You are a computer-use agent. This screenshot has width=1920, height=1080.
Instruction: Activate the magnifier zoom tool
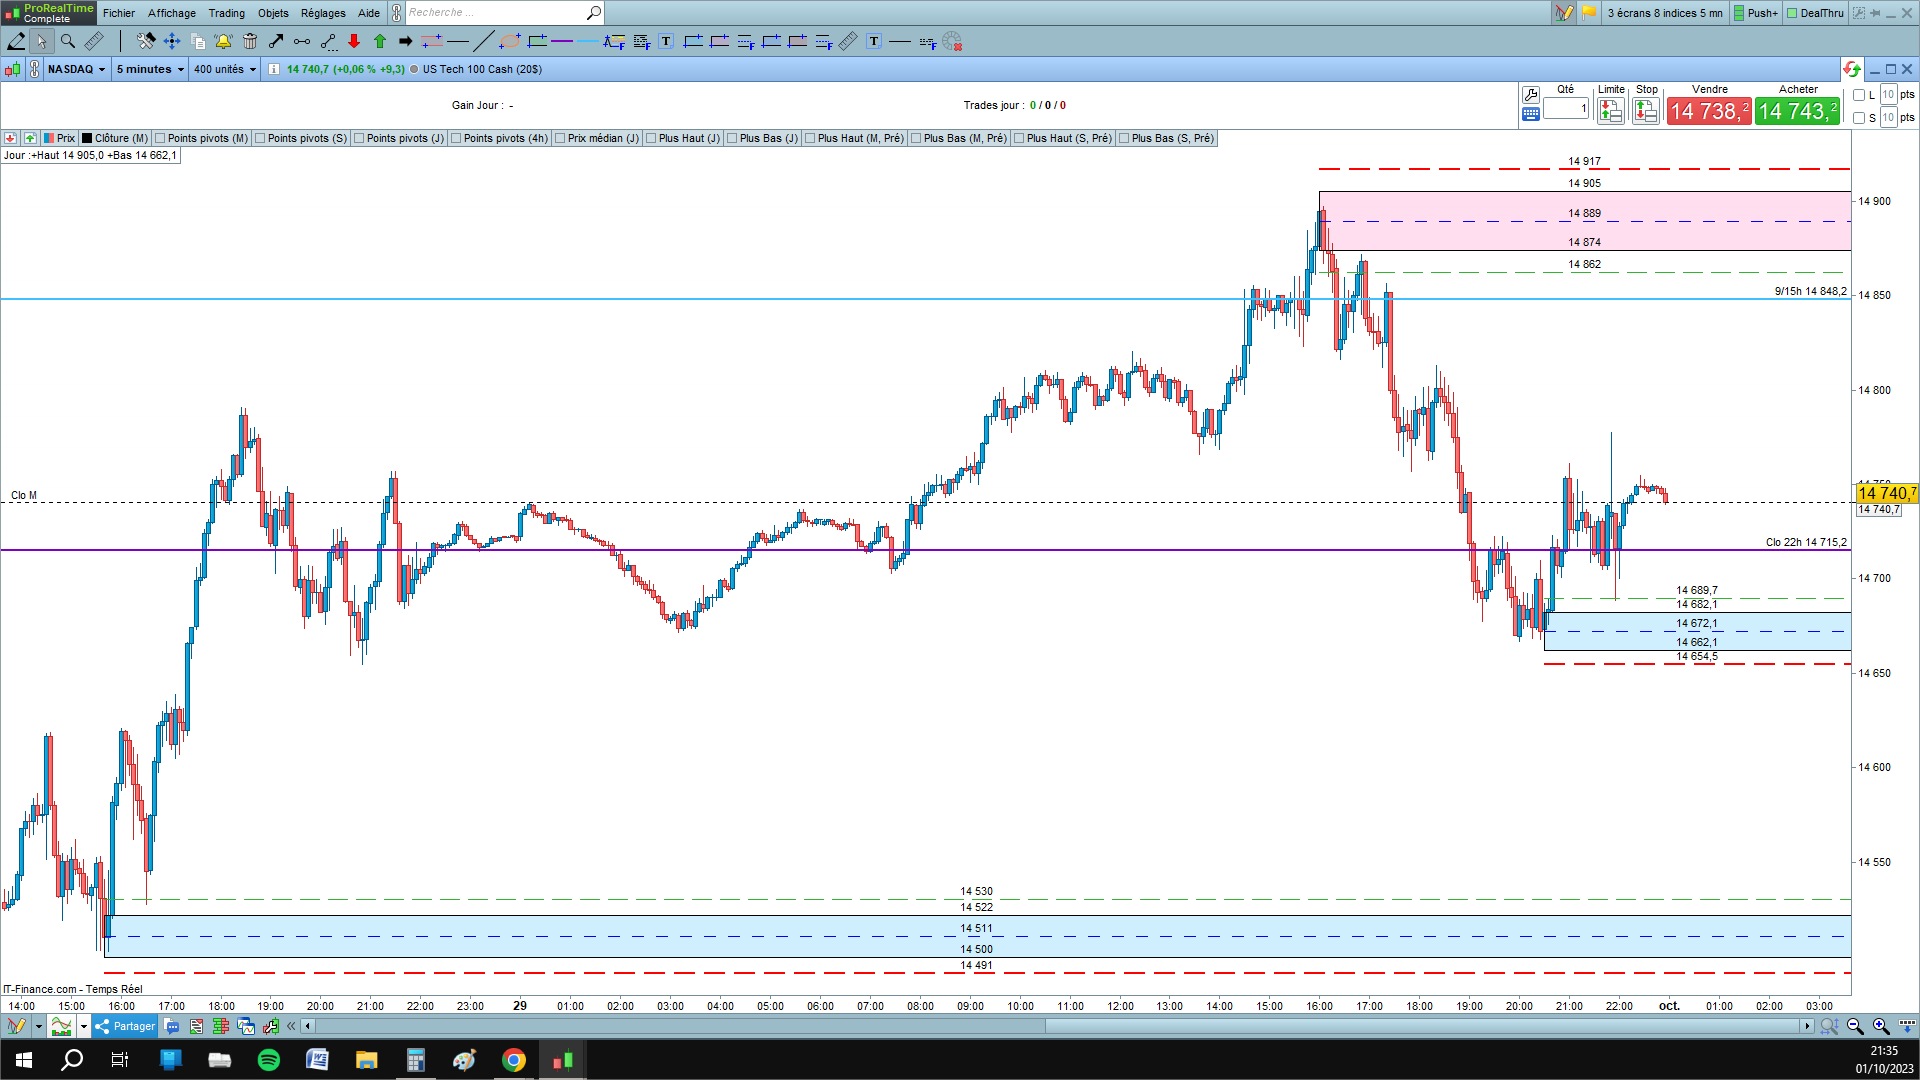click(68, 41)
